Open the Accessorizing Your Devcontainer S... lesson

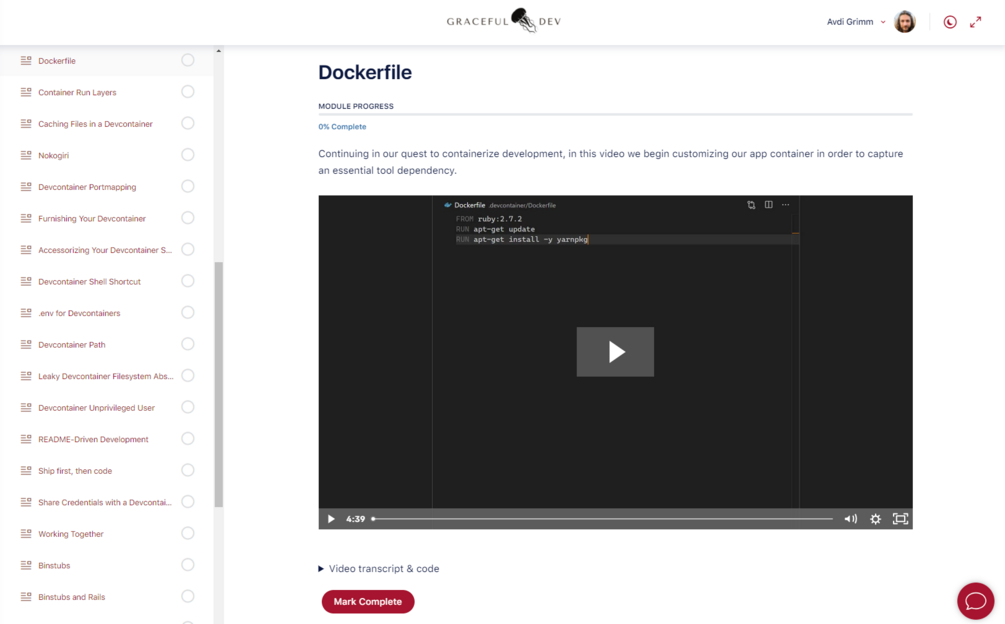106,250
